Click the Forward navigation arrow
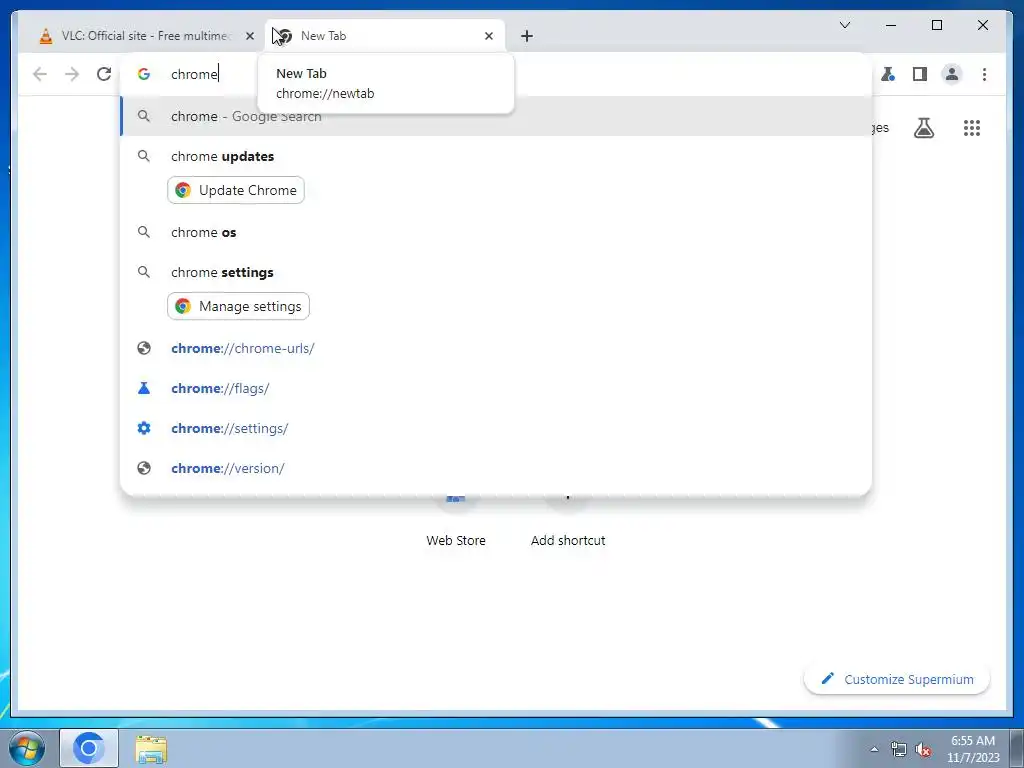Screen dimensions: 1024x768 [72, 74]
